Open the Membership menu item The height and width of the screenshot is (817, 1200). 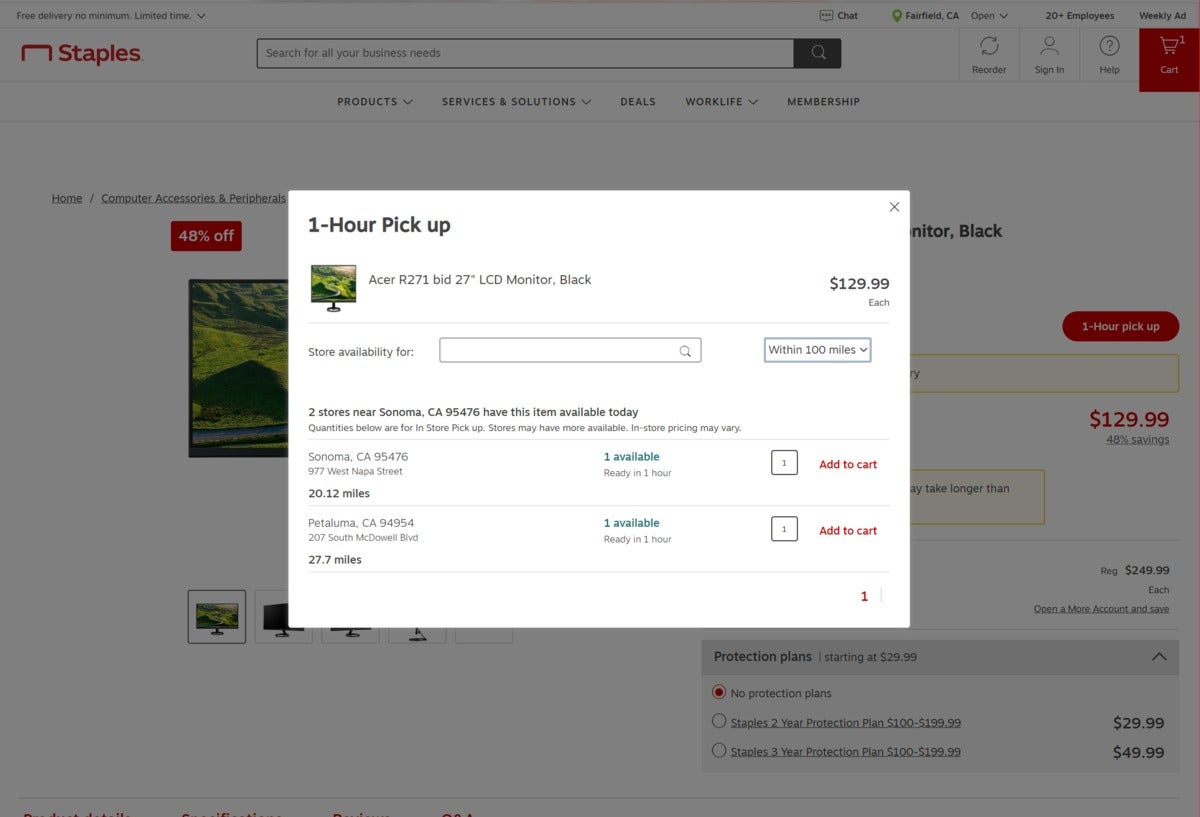(x=823, y=102)
